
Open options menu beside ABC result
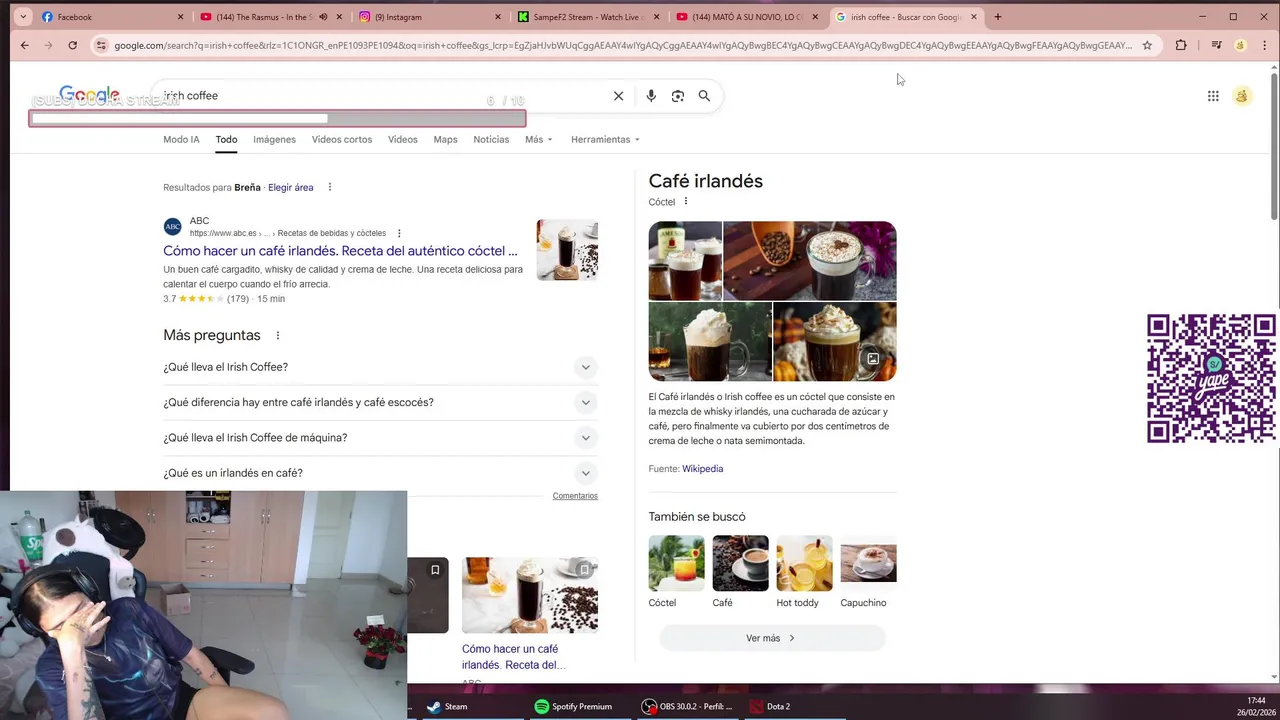[399, 233]
